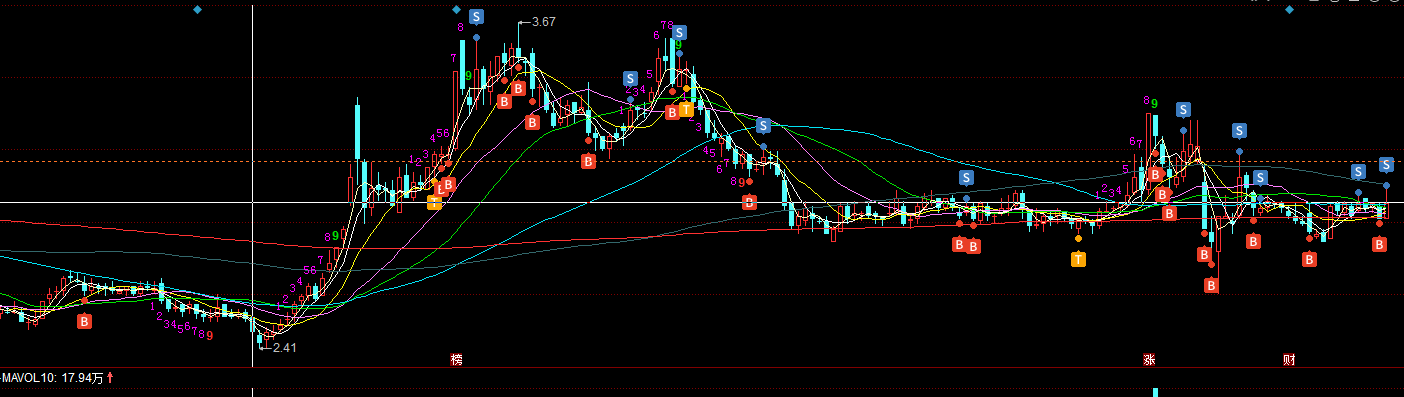Open the B marker at the trough between both peaks
Screen dimensions: 1404x397
click(x=588, y=160)
